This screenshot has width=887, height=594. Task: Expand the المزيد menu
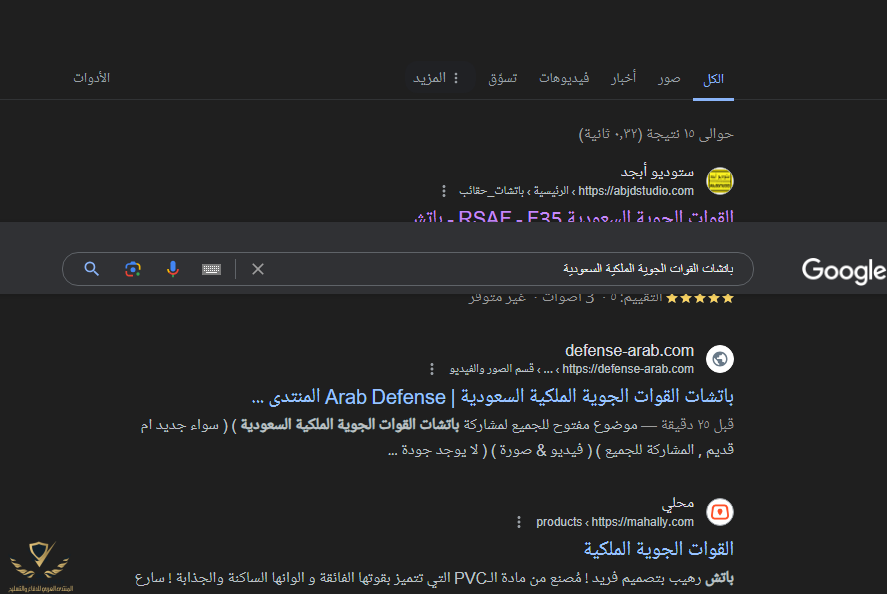(x=436, y=78)
